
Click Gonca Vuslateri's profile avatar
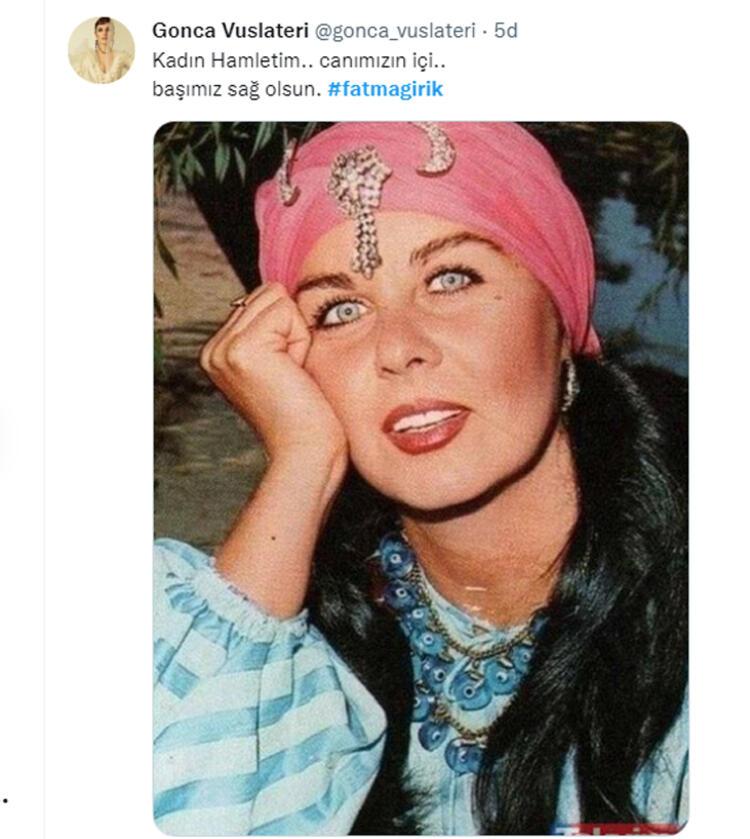(101, 50)
